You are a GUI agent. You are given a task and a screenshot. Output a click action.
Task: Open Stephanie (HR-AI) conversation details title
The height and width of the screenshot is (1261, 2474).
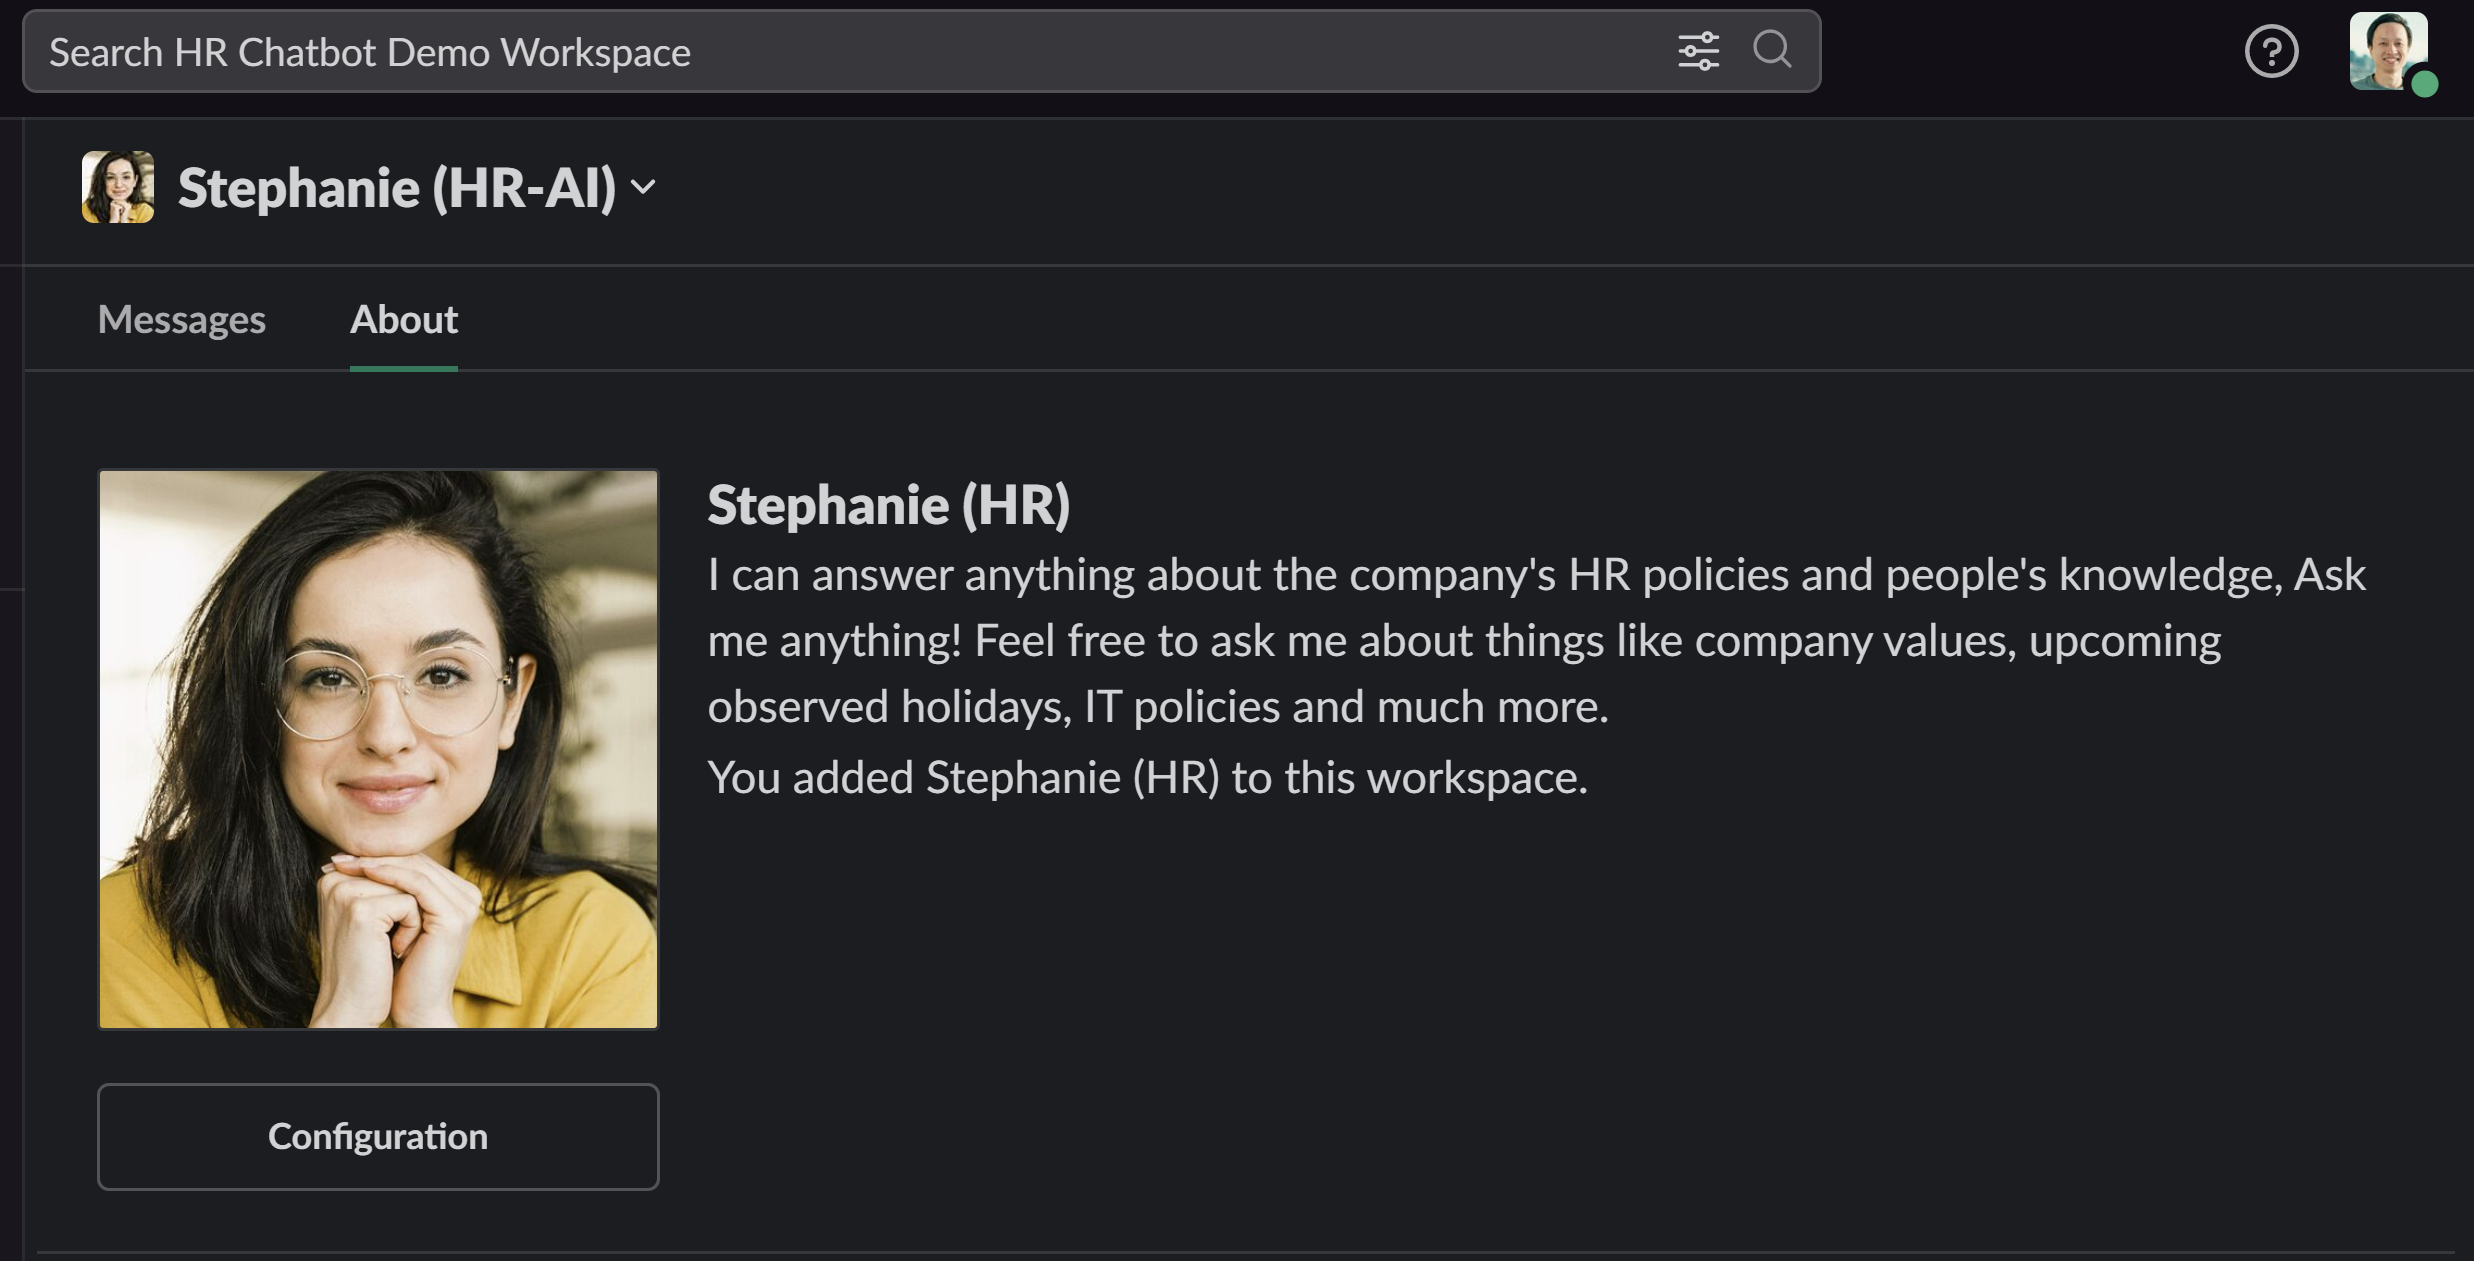397,188
